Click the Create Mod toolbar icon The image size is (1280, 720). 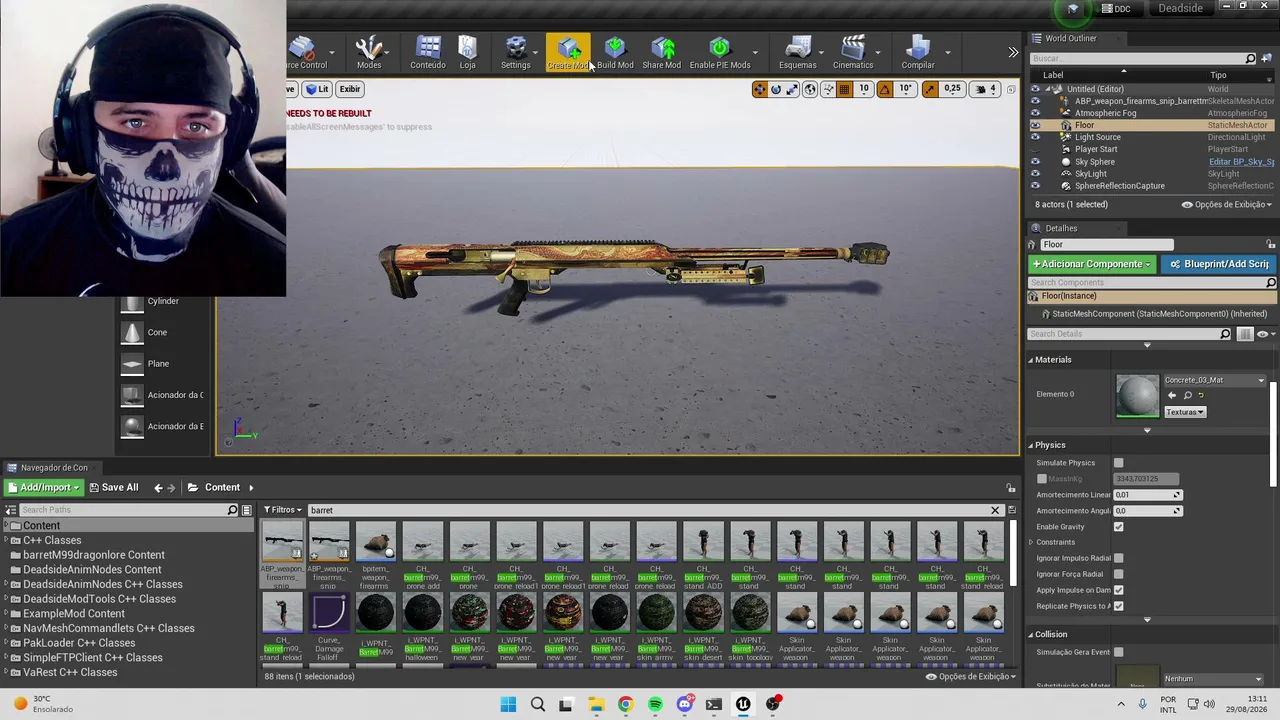pos(568,52)
